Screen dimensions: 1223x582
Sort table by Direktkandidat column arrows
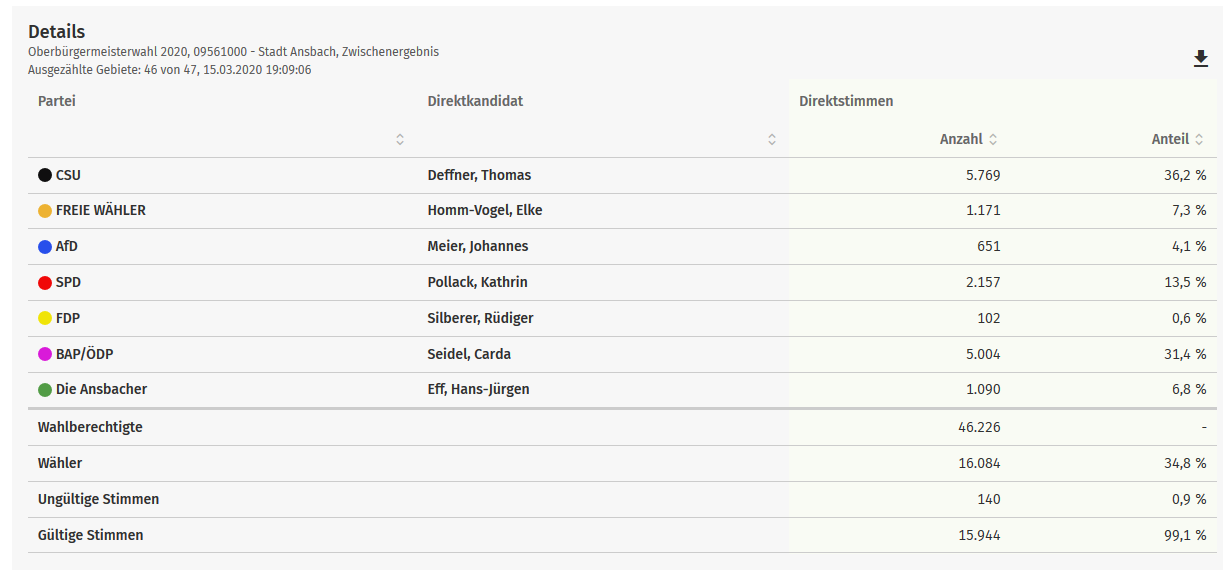(772, 140)
